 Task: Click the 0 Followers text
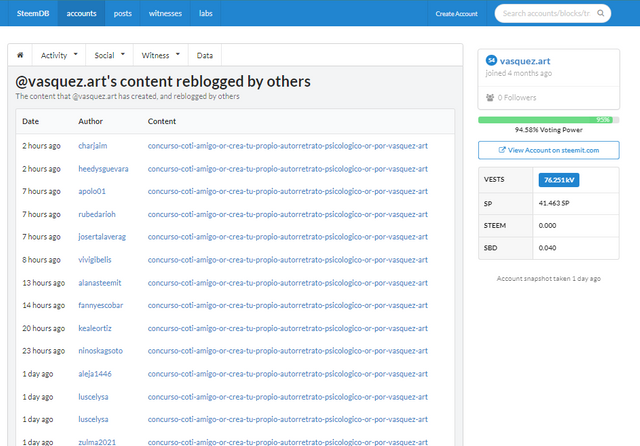click(517, 98)
